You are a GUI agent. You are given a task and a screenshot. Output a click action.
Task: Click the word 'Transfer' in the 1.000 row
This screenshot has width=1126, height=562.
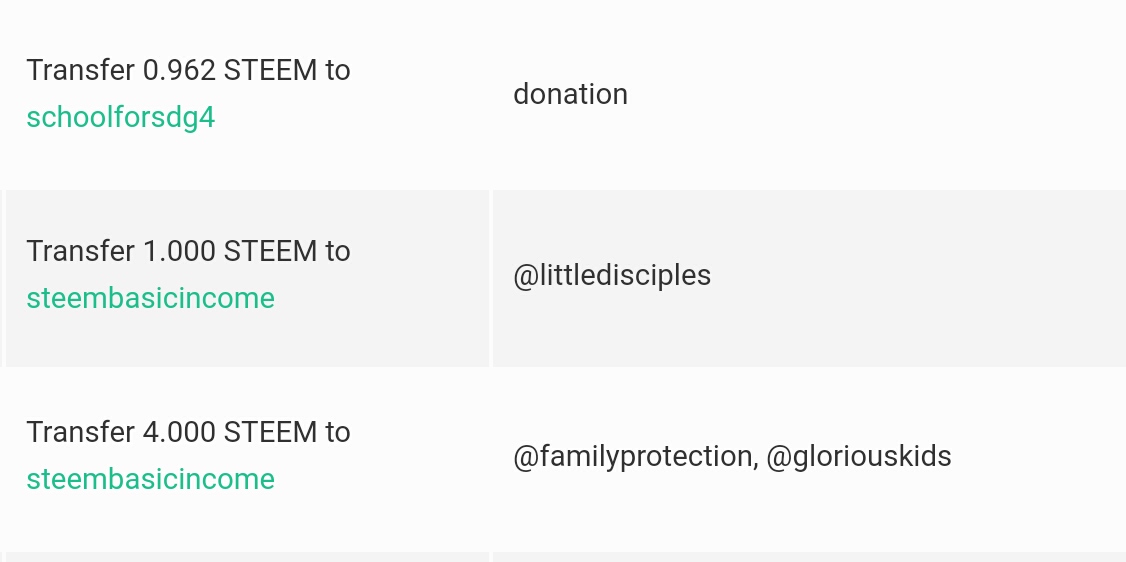[x=81, y=251]
